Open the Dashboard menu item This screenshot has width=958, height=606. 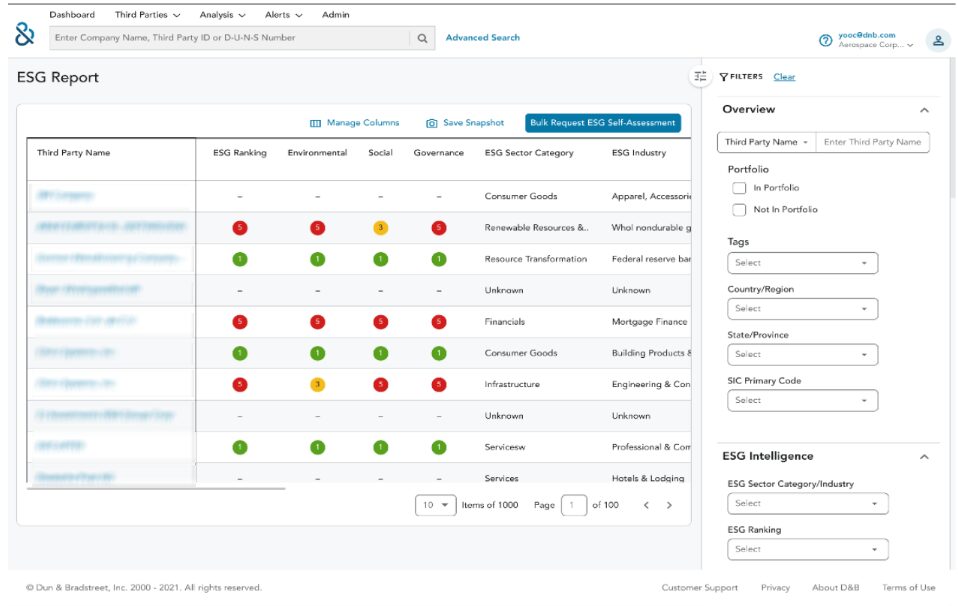pos(72,15)
